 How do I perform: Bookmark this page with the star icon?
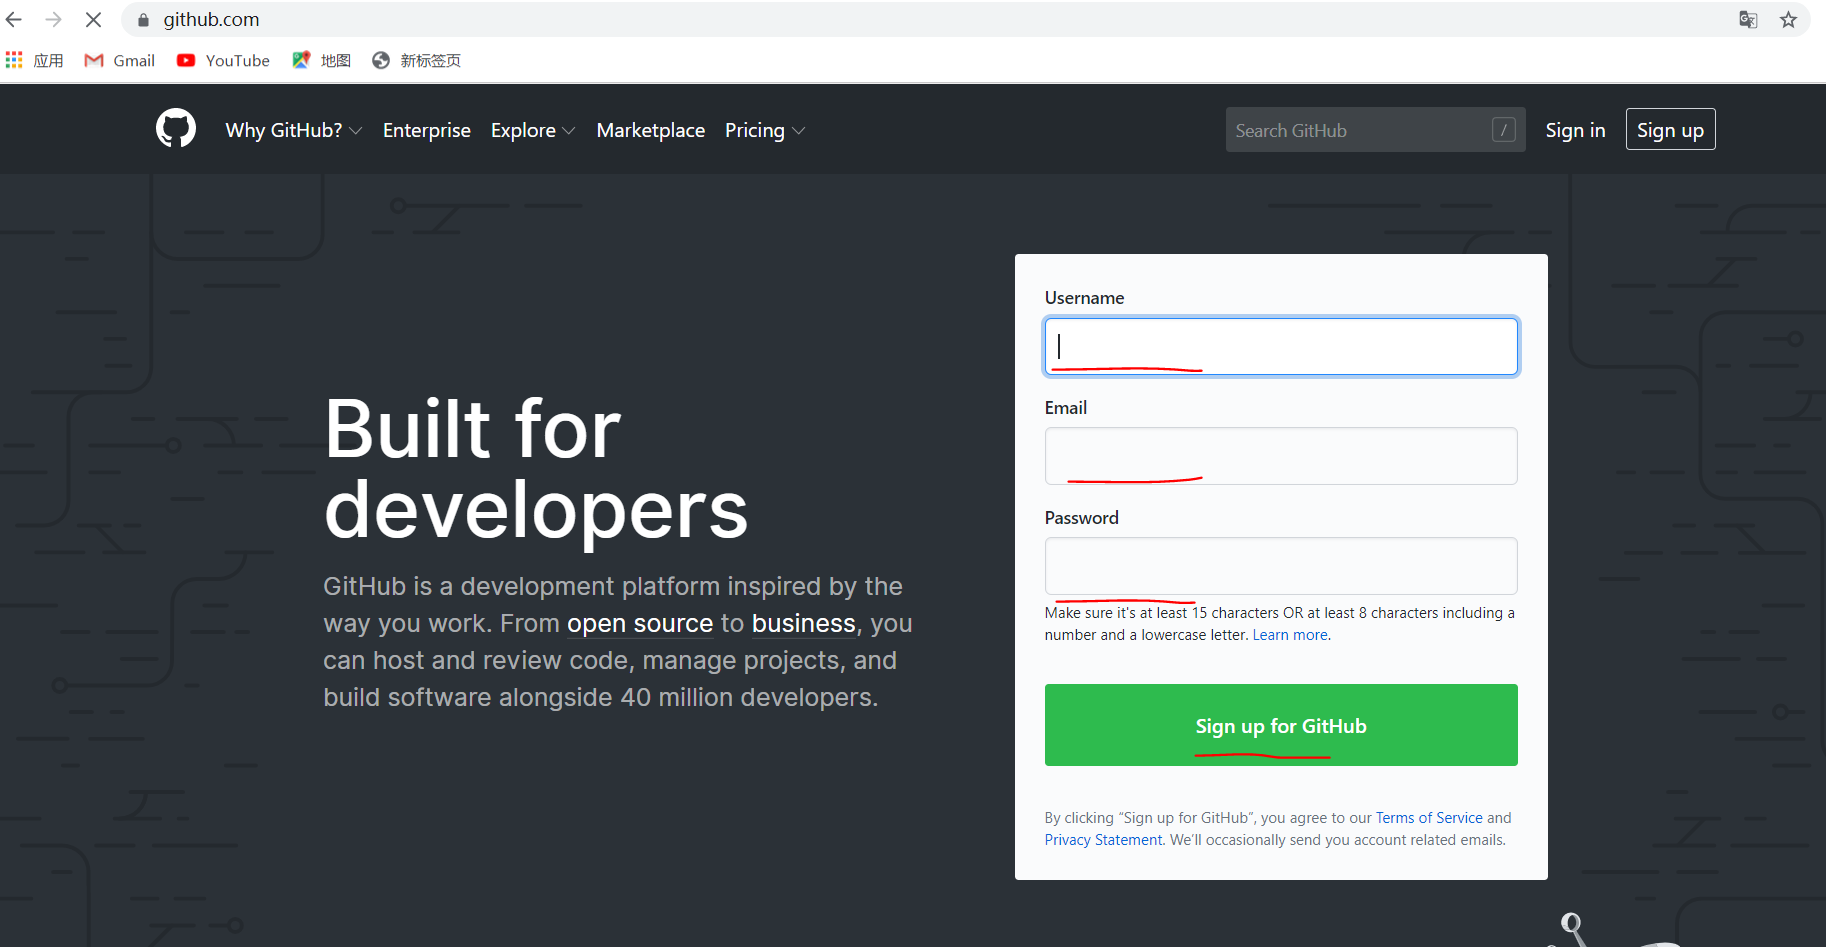tap(1788, 20)
